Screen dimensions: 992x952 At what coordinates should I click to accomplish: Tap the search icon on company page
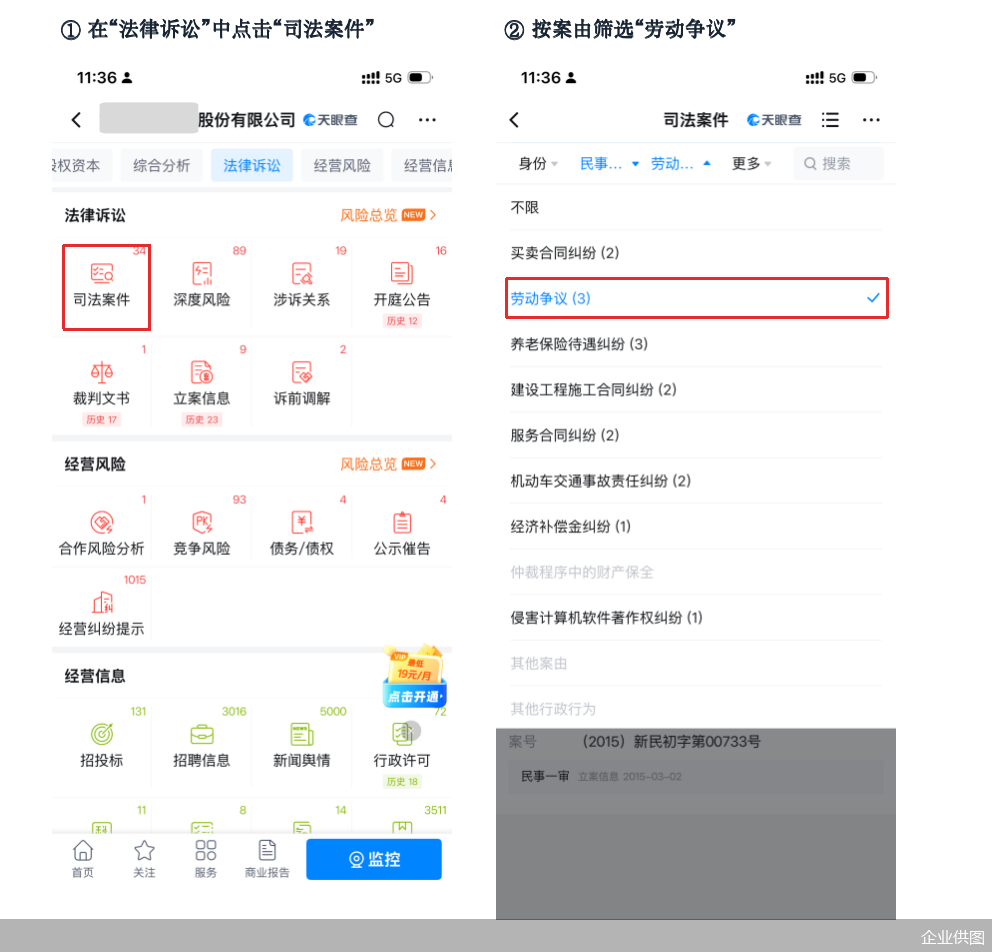coord(386,120)
